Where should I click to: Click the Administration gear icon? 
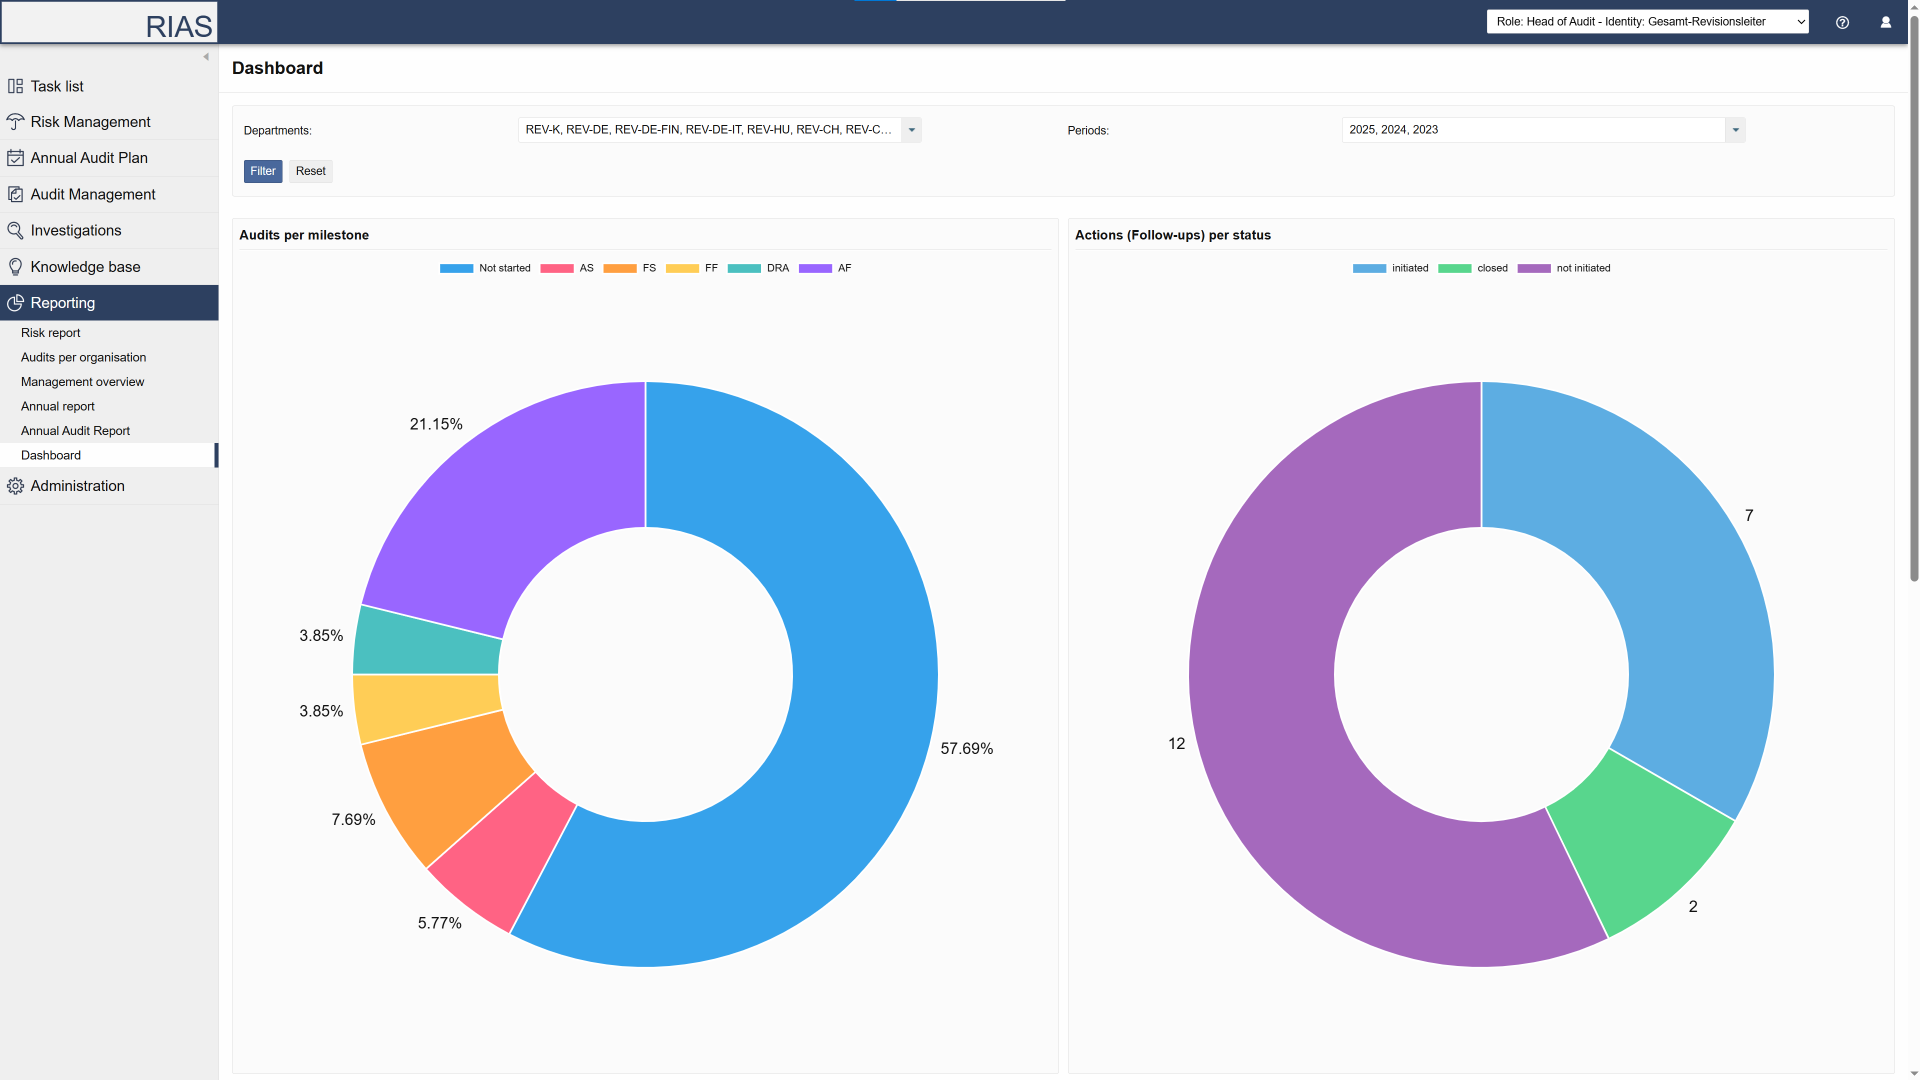click(x=16, y=485)
